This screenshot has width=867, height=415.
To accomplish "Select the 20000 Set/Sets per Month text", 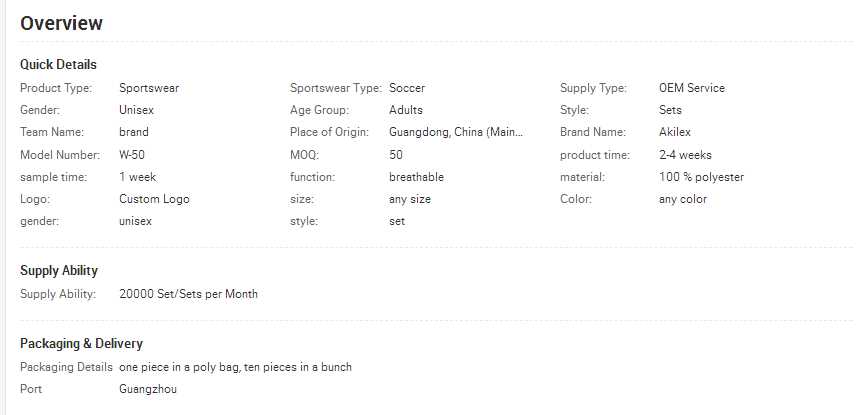I will tap(188, 294).
